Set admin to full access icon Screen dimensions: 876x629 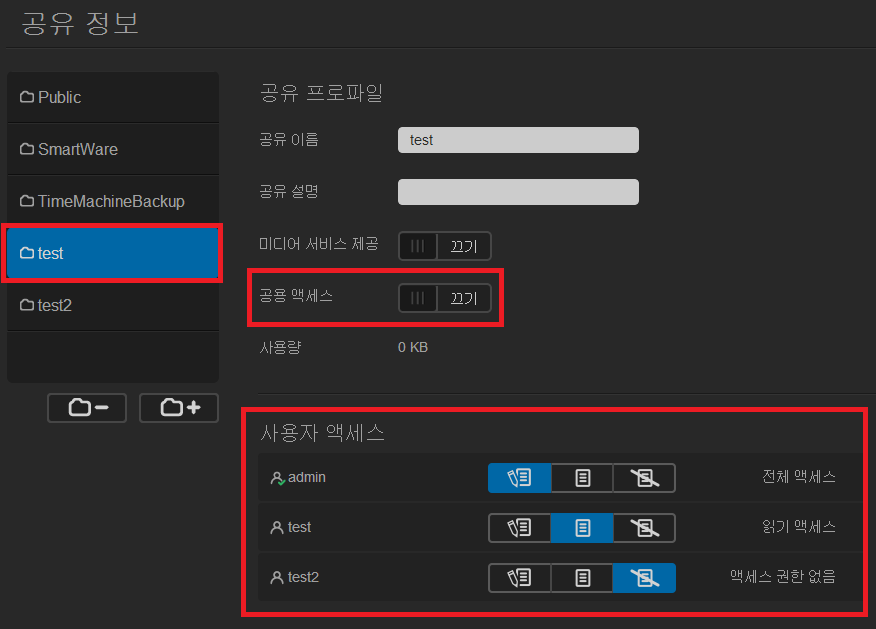(519, 478)
